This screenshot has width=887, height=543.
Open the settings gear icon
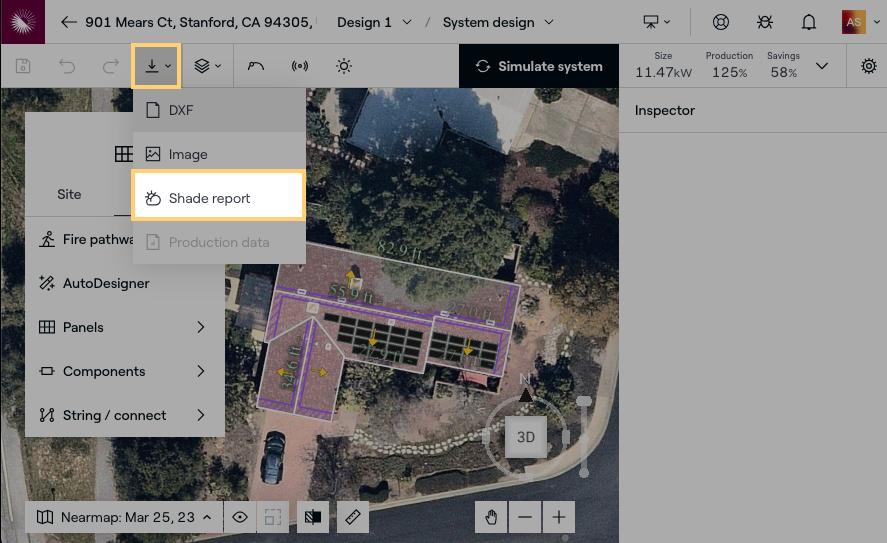868,66
